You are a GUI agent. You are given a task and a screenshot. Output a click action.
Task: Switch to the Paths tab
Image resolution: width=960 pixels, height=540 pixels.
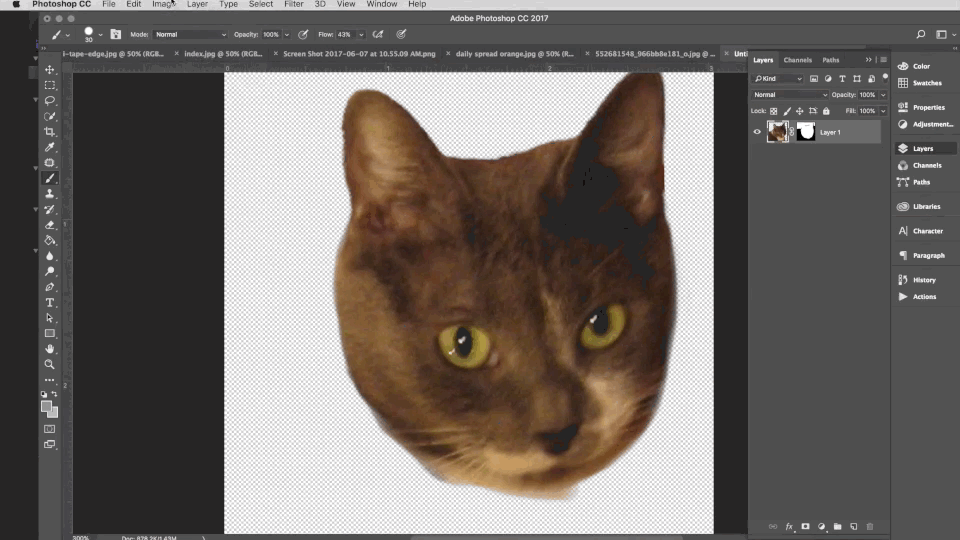coord(831,60)
